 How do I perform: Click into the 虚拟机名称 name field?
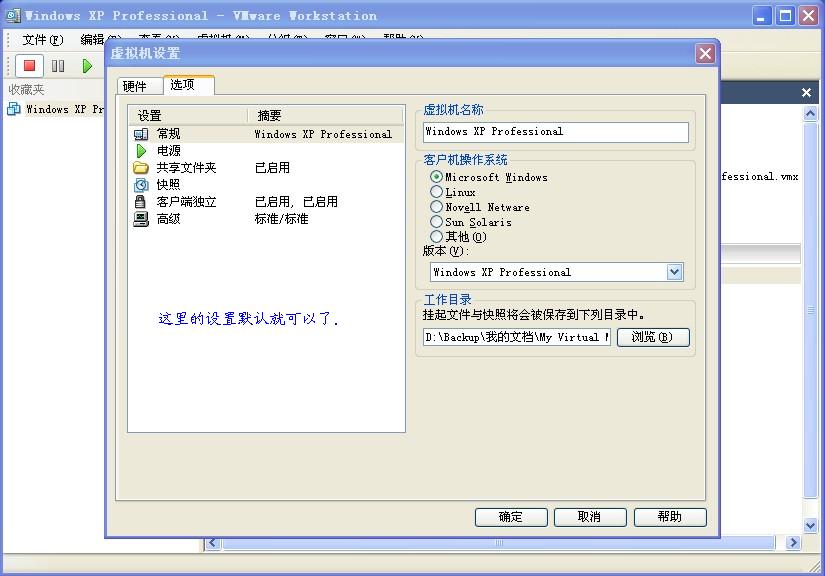pos(556,132)
